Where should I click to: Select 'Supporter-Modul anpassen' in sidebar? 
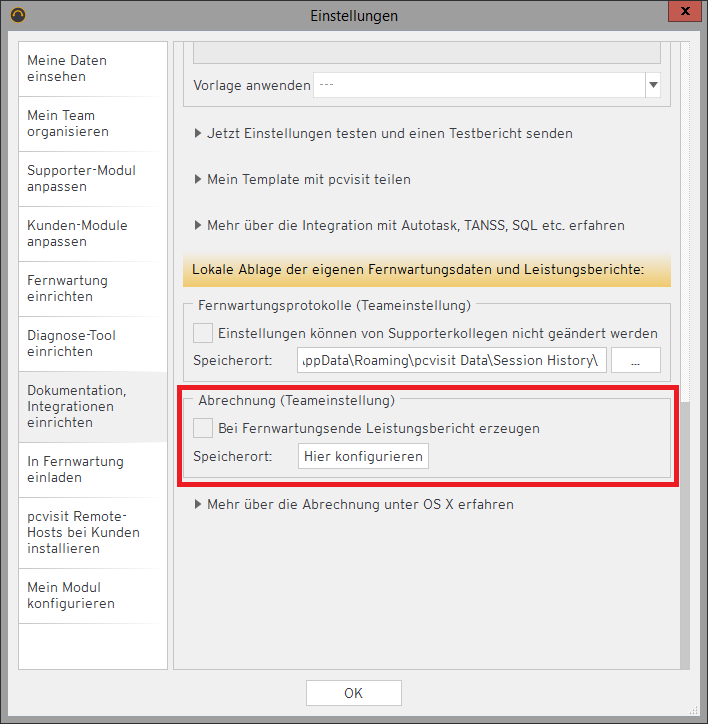(92, 179)
